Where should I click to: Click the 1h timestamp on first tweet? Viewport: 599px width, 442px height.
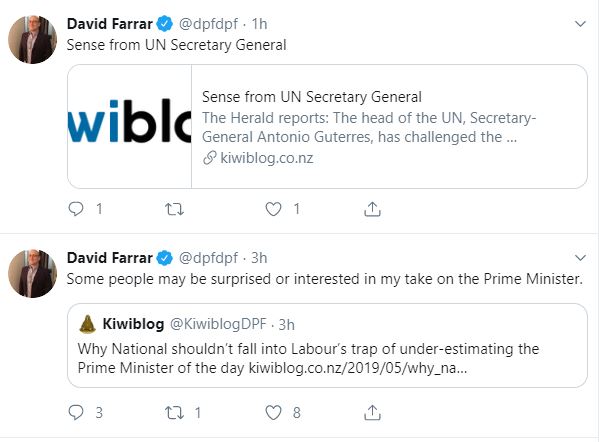[259, 24]
